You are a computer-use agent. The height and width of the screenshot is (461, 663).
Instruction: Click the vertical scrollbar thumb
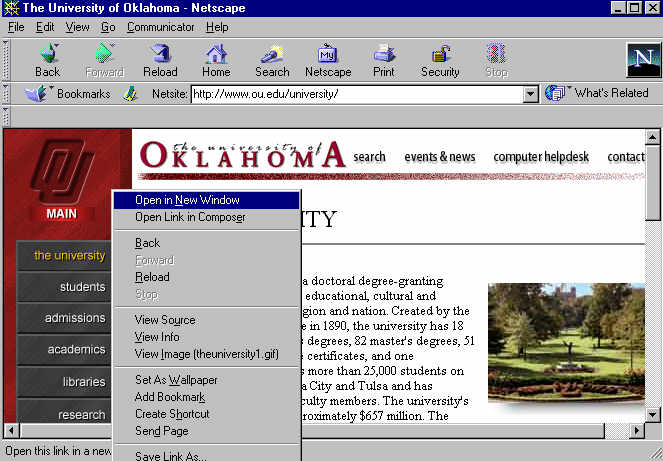[x=652, y=183]
